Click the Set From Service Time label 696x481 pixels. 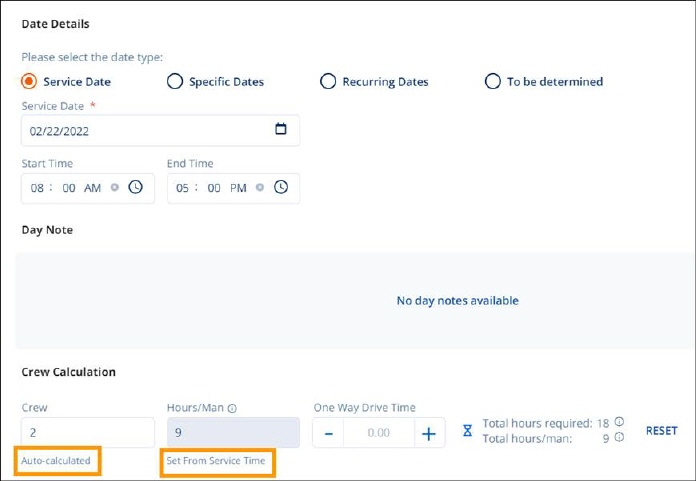click(216, 461)
